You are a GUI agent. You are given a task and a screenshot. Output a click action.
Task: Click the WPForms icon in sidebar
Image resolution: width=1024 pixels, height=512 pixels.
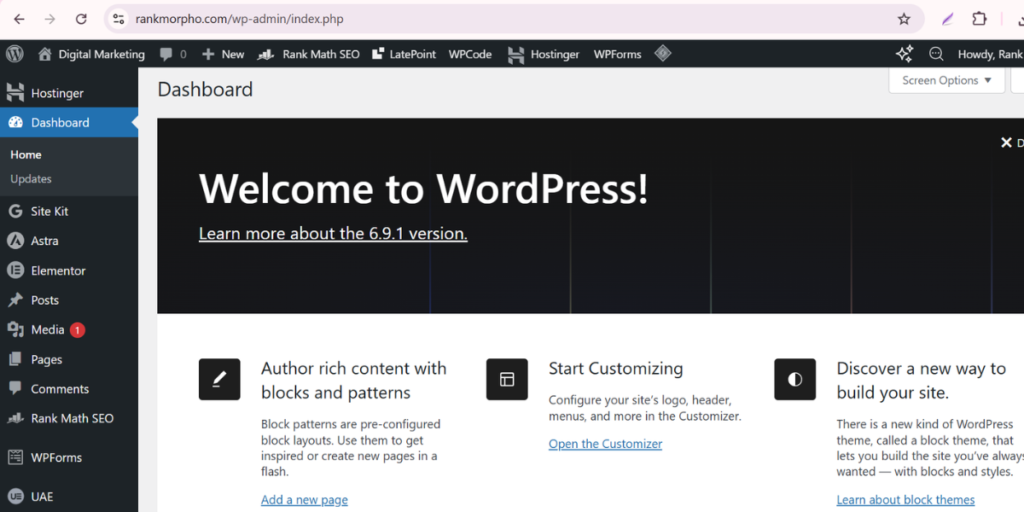pos(15,457)
